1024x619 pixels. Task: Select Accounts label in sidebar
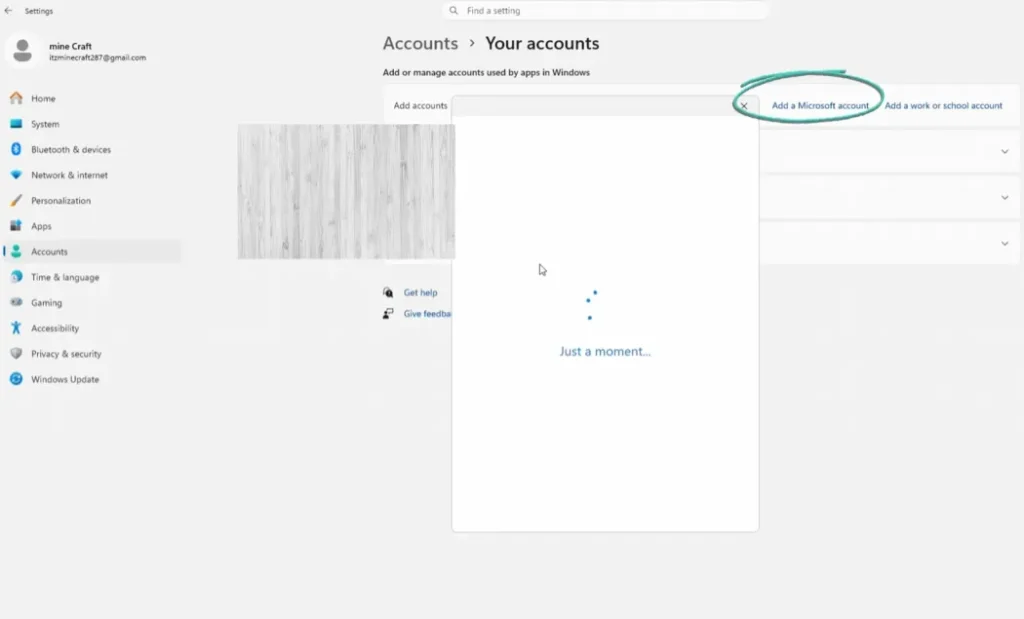49,251
